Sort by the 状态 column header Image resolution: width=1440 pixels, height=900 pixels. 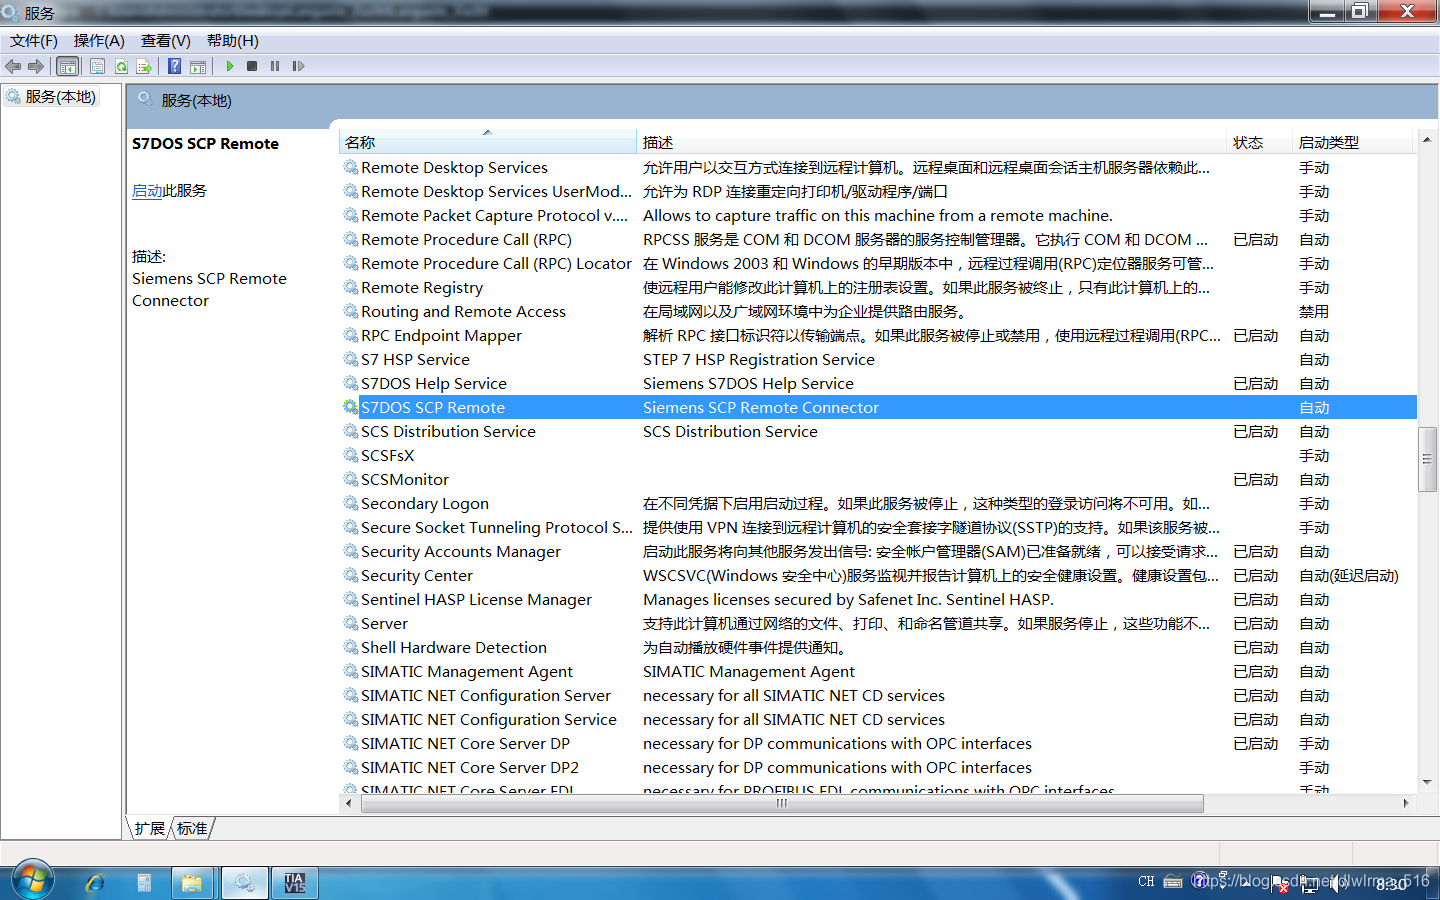click(x=1259, y=142)
